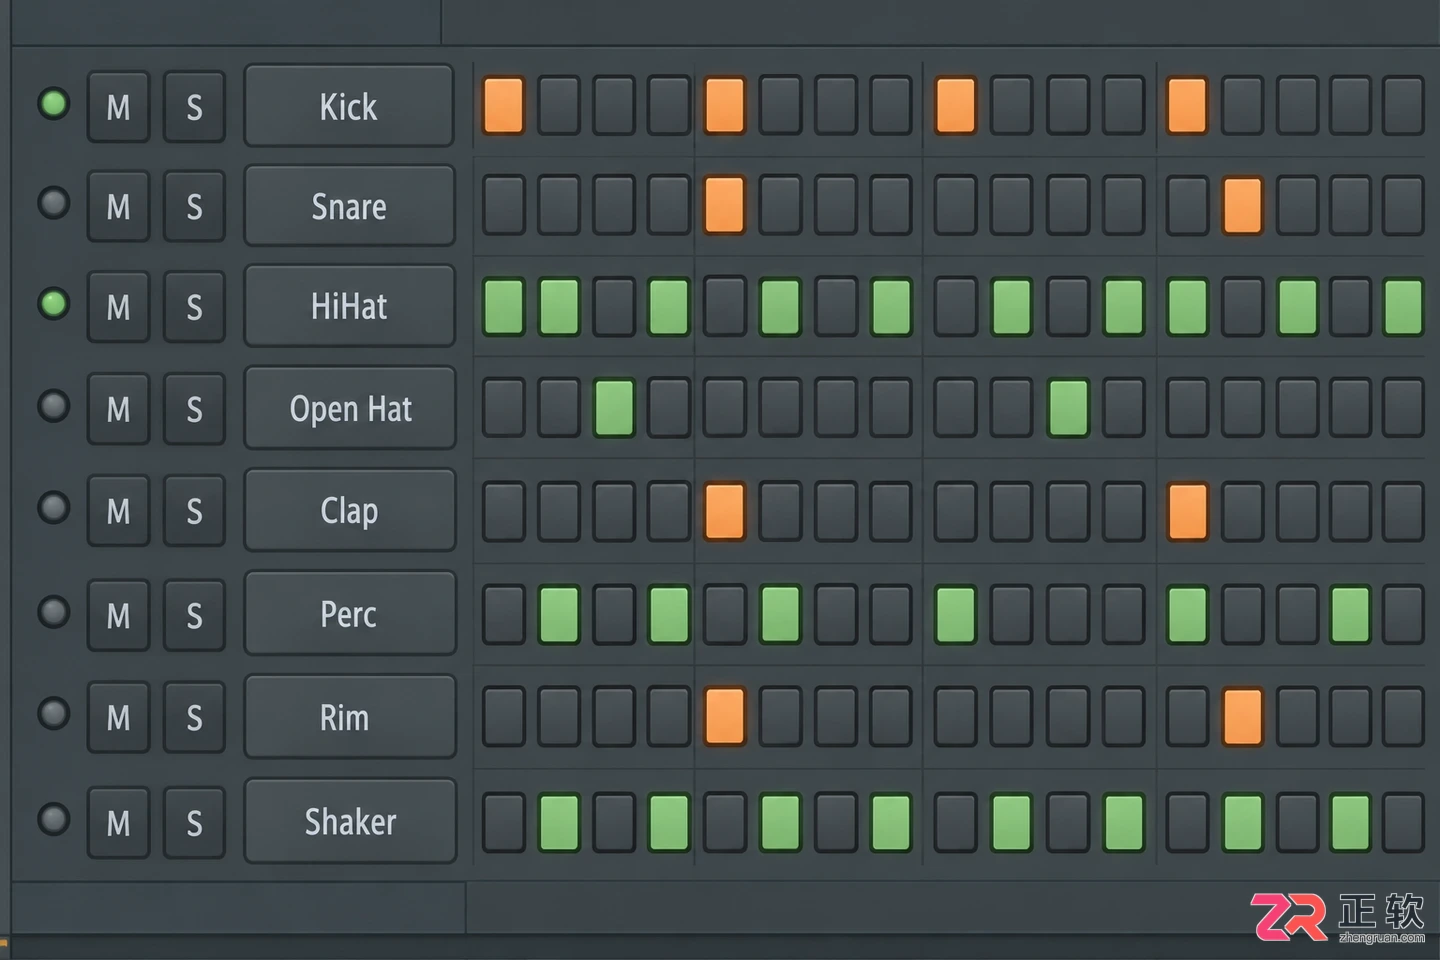The height and width of the screenshot is (960, 1440).
Task: Select the Shaker channel name button
Action: point(349,821)
